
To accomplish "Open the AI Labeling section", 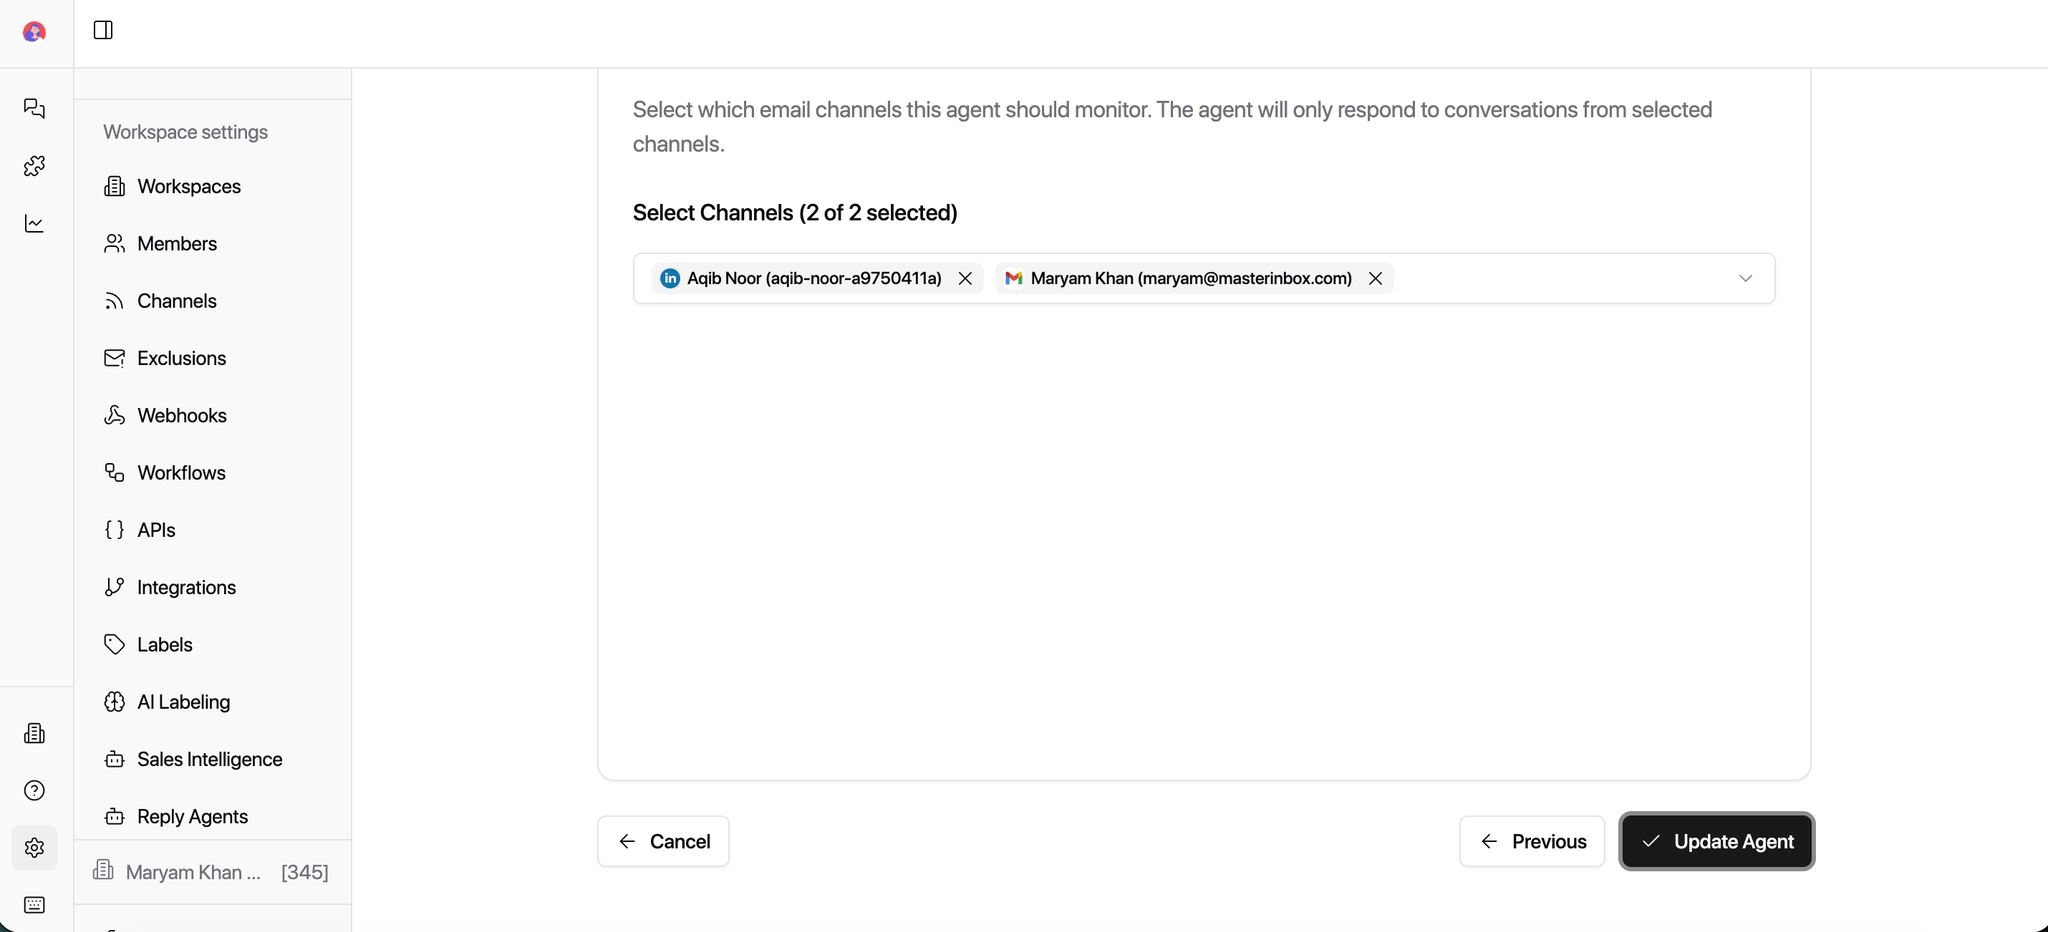I will click(183, 701).
